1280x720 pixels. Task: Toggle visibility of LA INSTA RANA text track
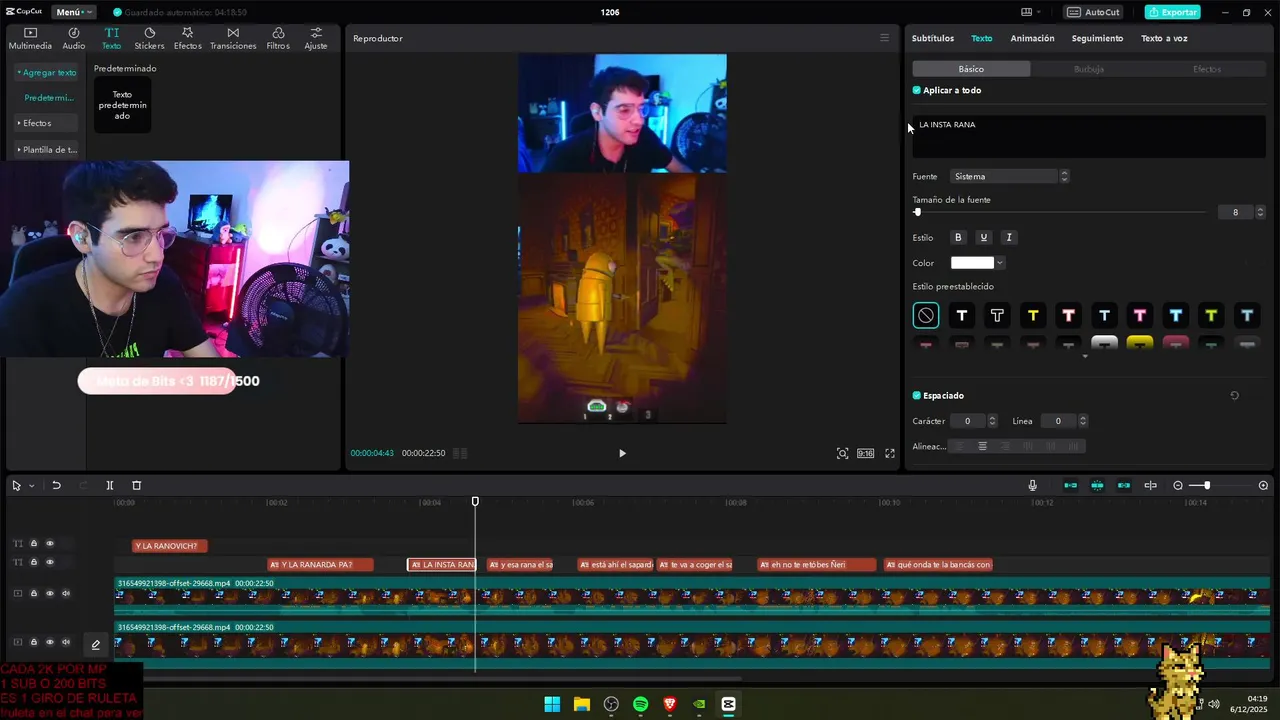(50, 562)
